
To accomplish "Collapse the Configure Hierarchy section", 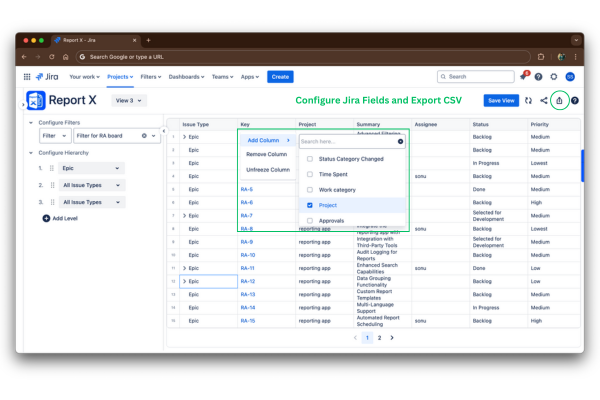I will pyautogui.click(x=31, y=153).
